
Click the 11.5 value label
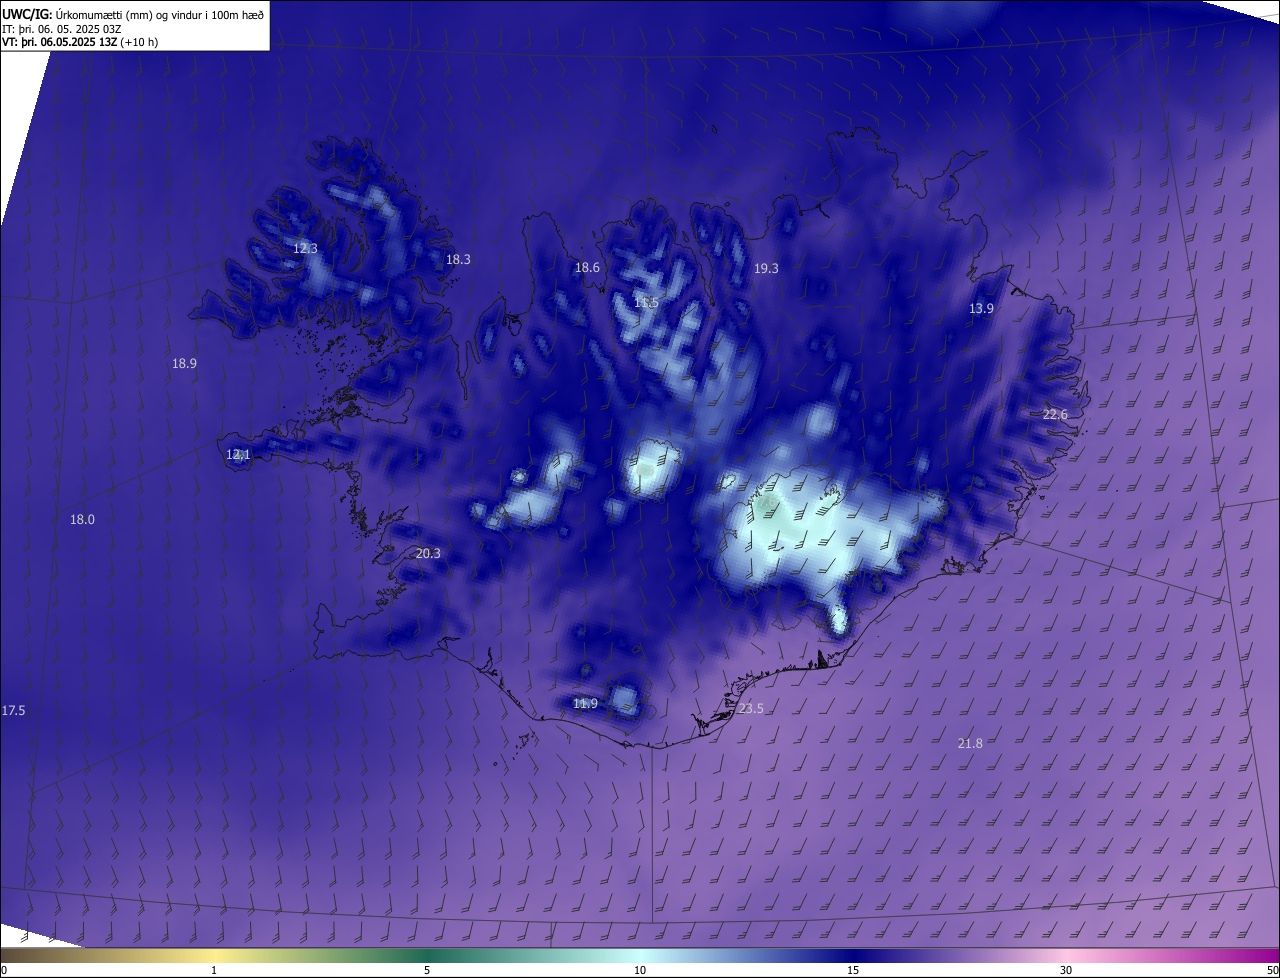click(646, 302)
